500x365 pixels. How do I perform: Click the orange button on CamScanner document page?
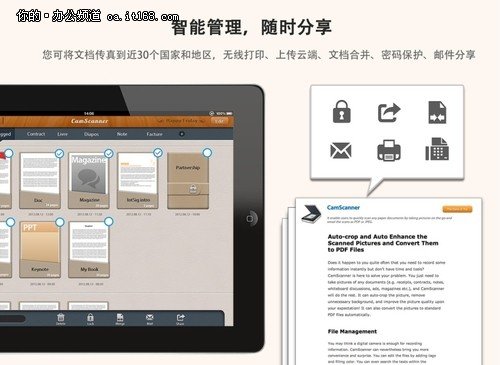pos(457,209)
